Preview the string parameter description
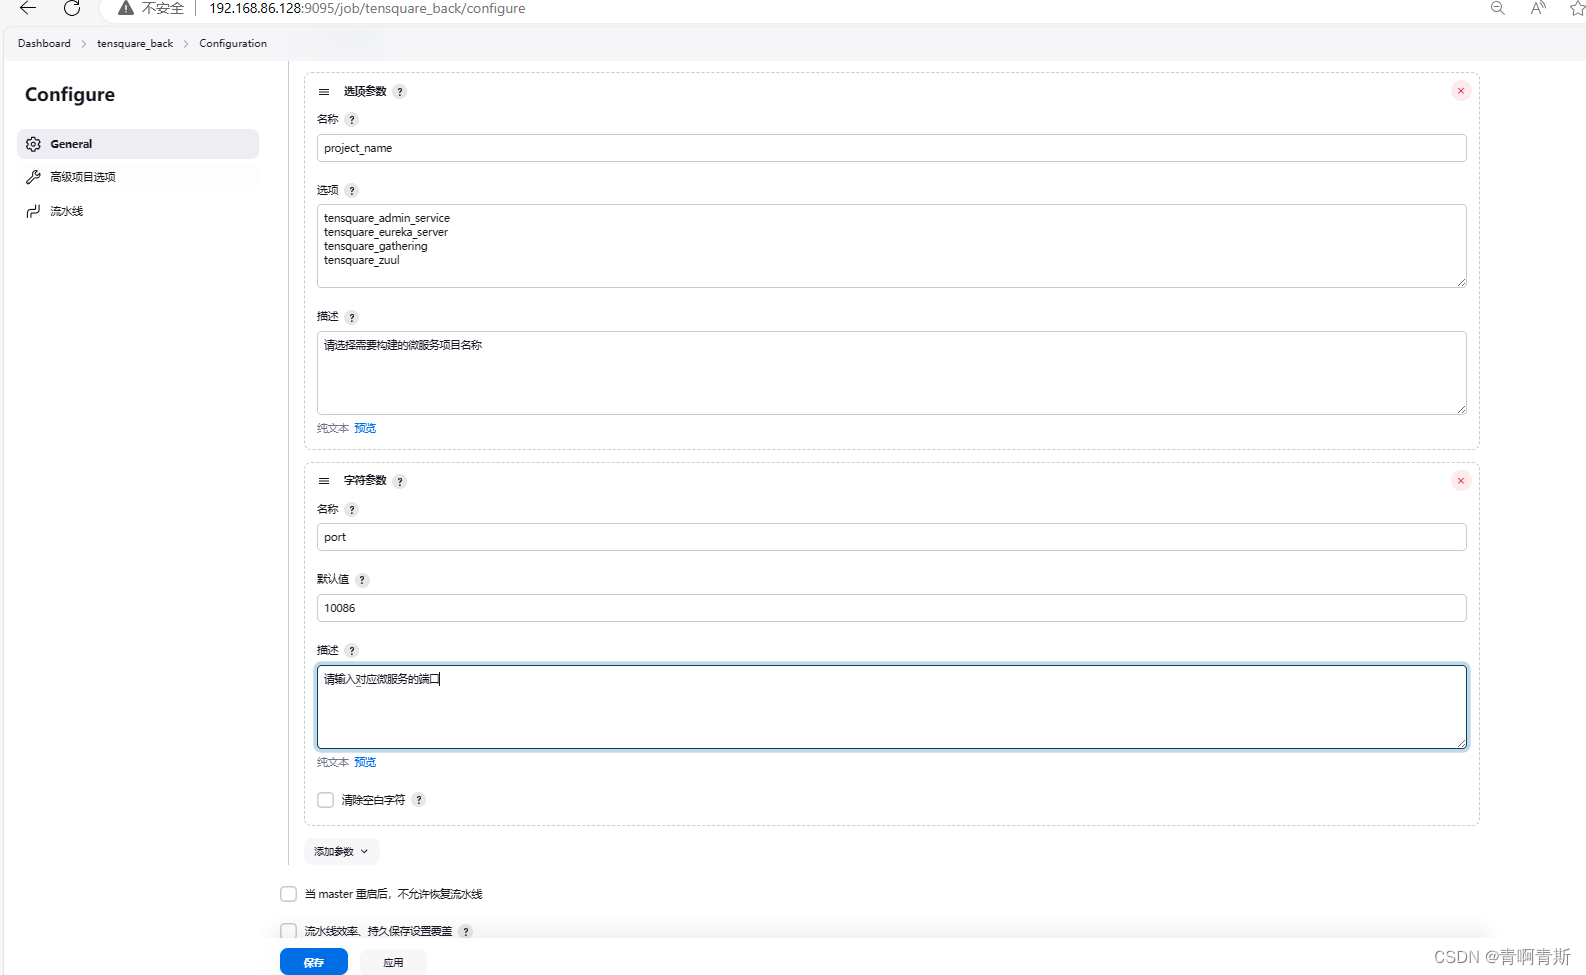Viewport: 1586px width, 975px height. coord(365,762)
